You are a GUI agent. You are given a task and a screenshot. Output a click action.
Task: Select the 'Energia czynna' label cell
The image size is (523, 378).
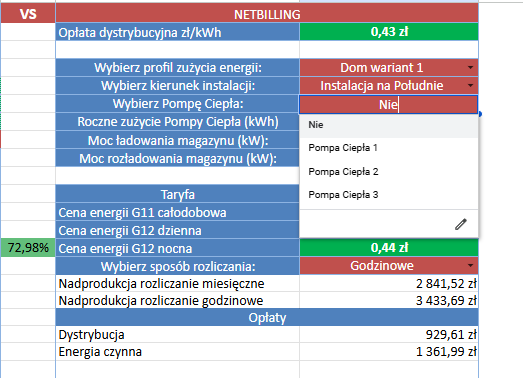pos(177,352)
